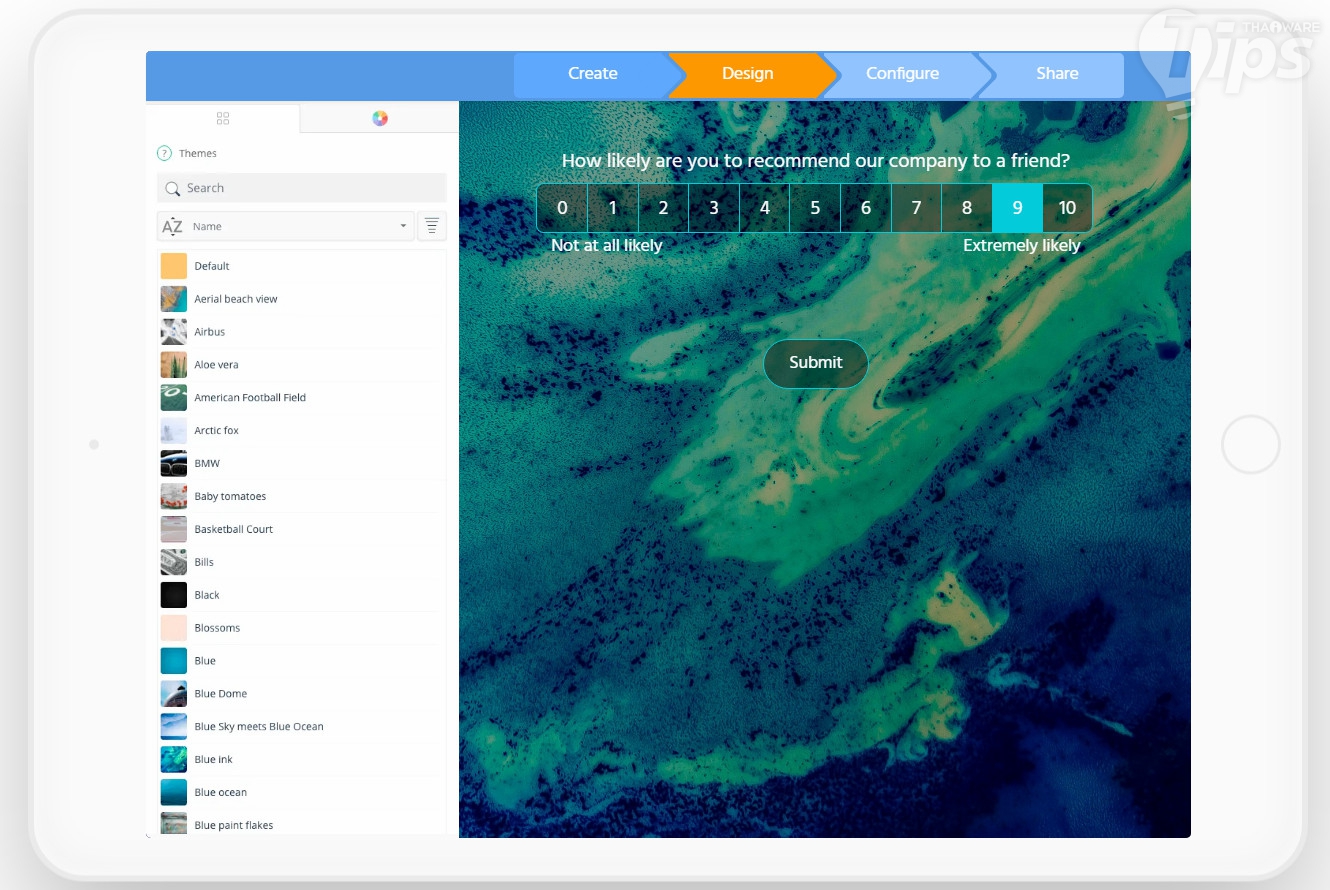This screenshot has width=1330, height=890.
Task: Pick the American Football Field thumbnail
Action: coord(174,398)
